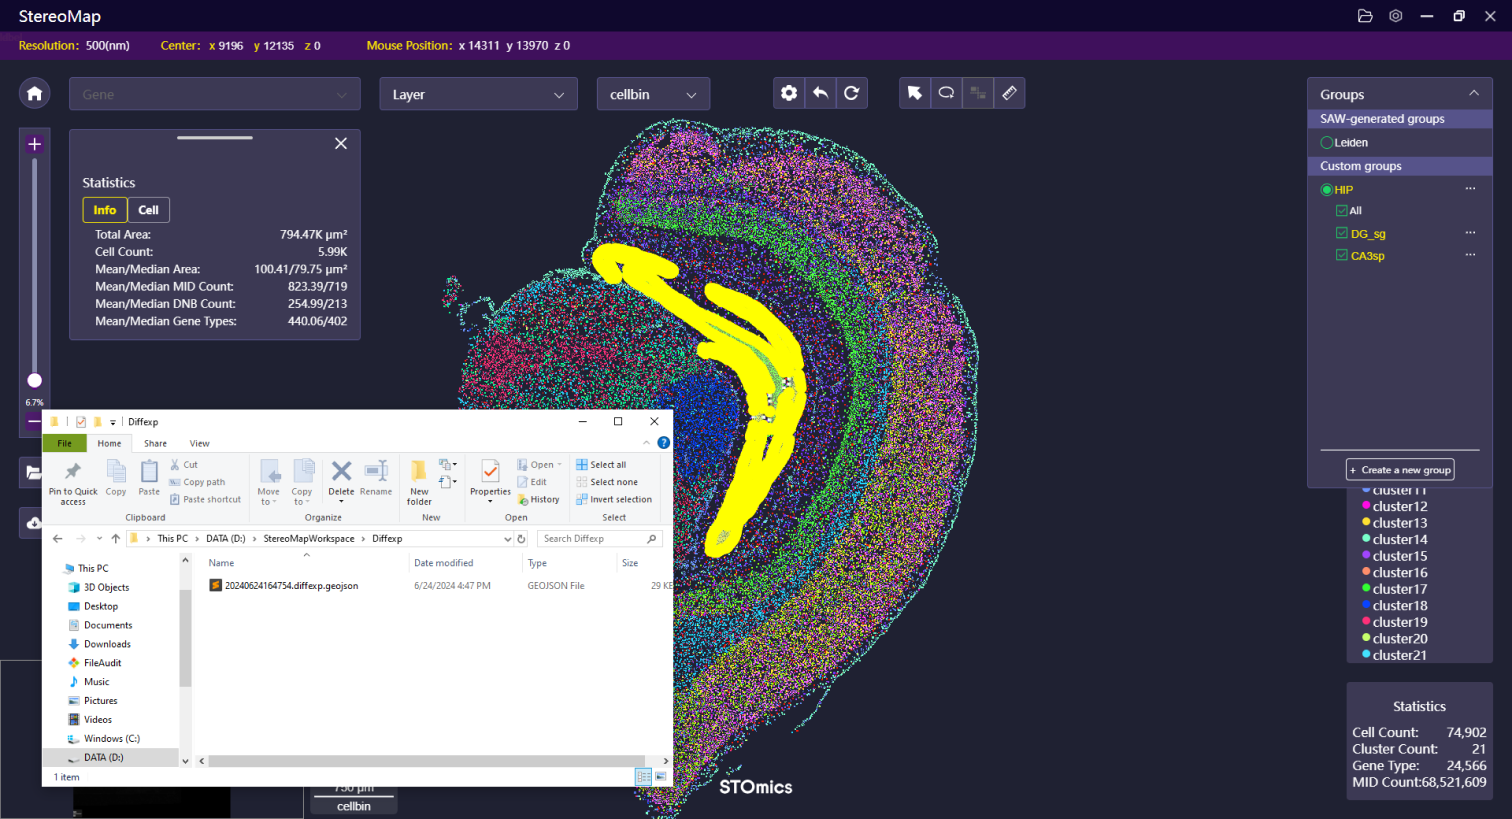1512x819 pixels.
Task: Switch to the Cell tab in Statistics
Action: [x=148, y=210]
